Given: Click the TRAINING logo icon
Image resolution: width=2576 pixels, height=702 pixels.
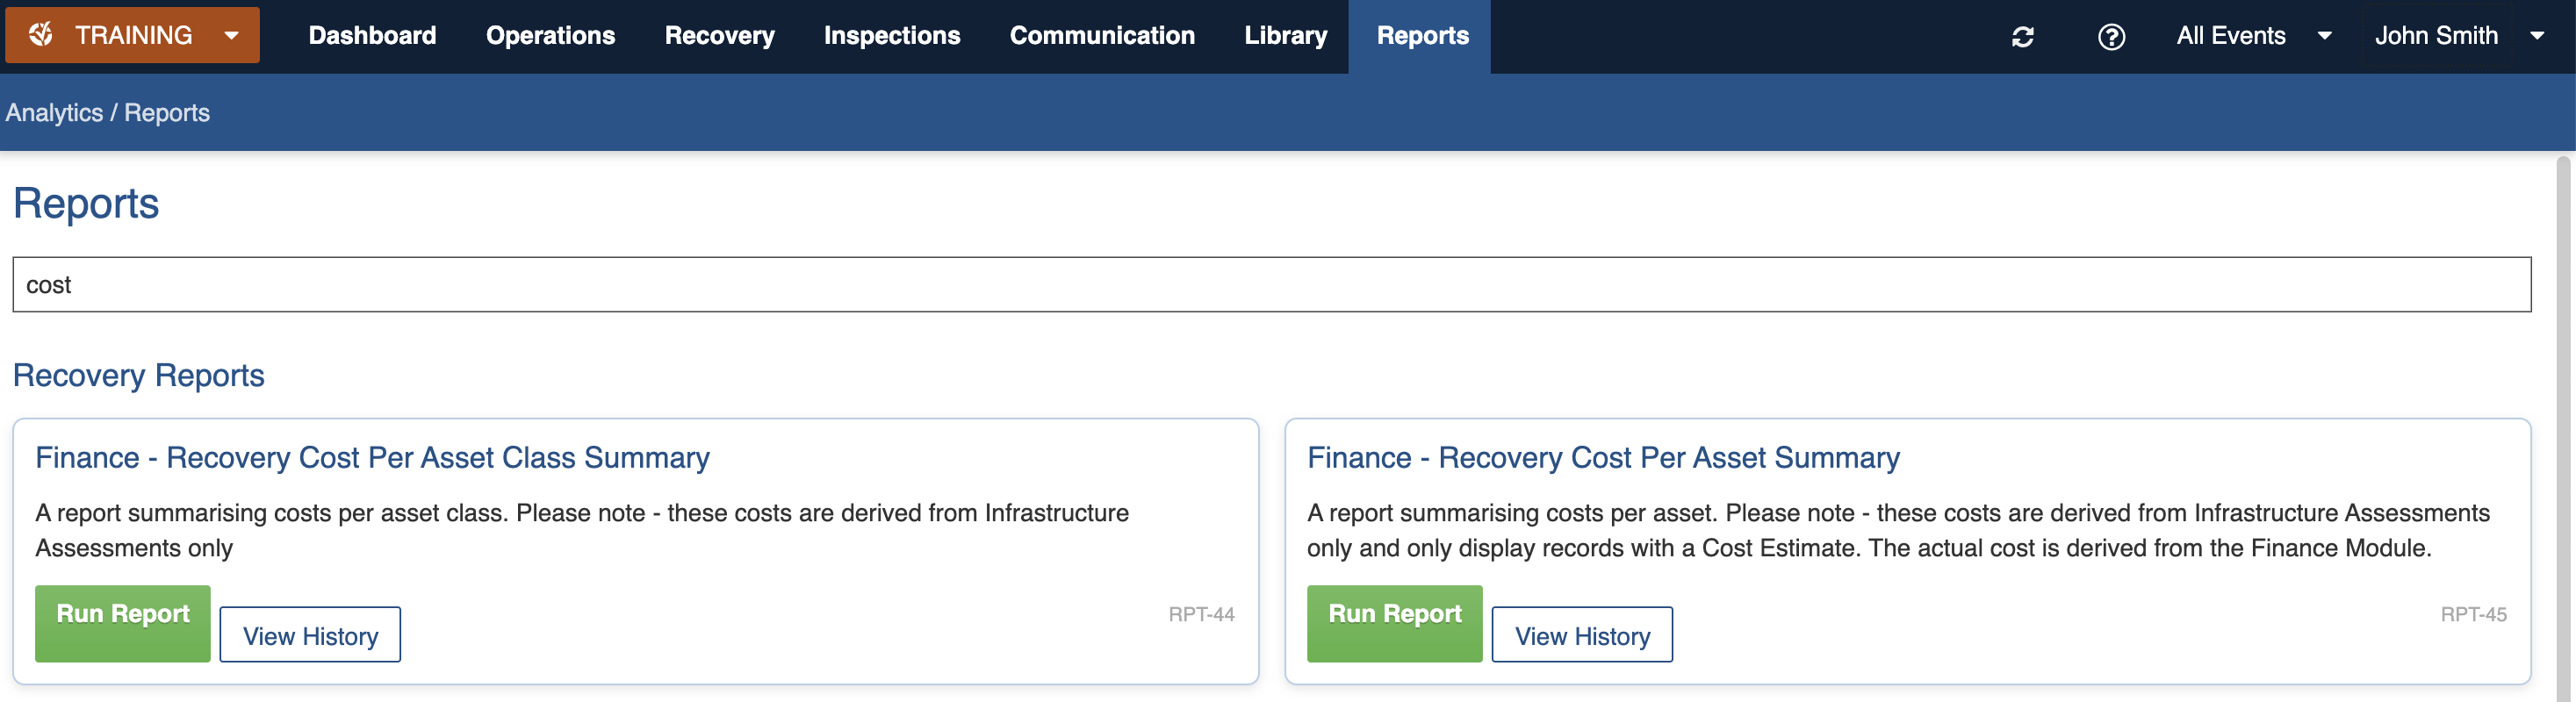Looking at the screenshot, I should [x=41, y=35].
